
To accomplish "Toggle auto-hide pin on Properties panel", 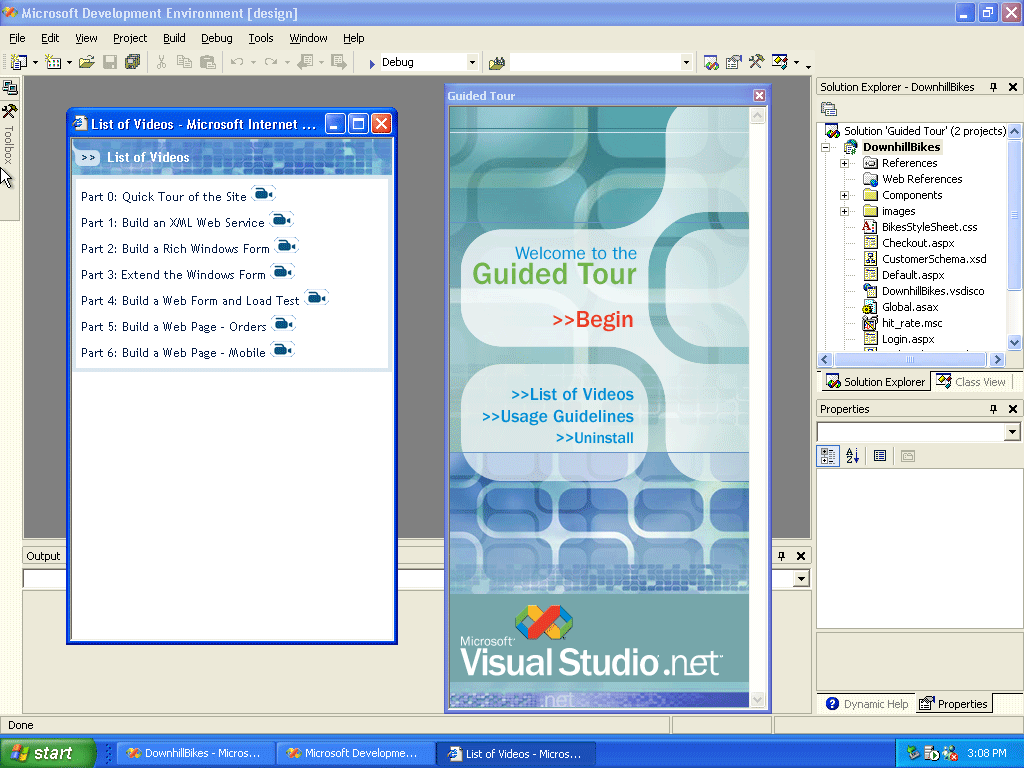I will [x=993, y=409].
